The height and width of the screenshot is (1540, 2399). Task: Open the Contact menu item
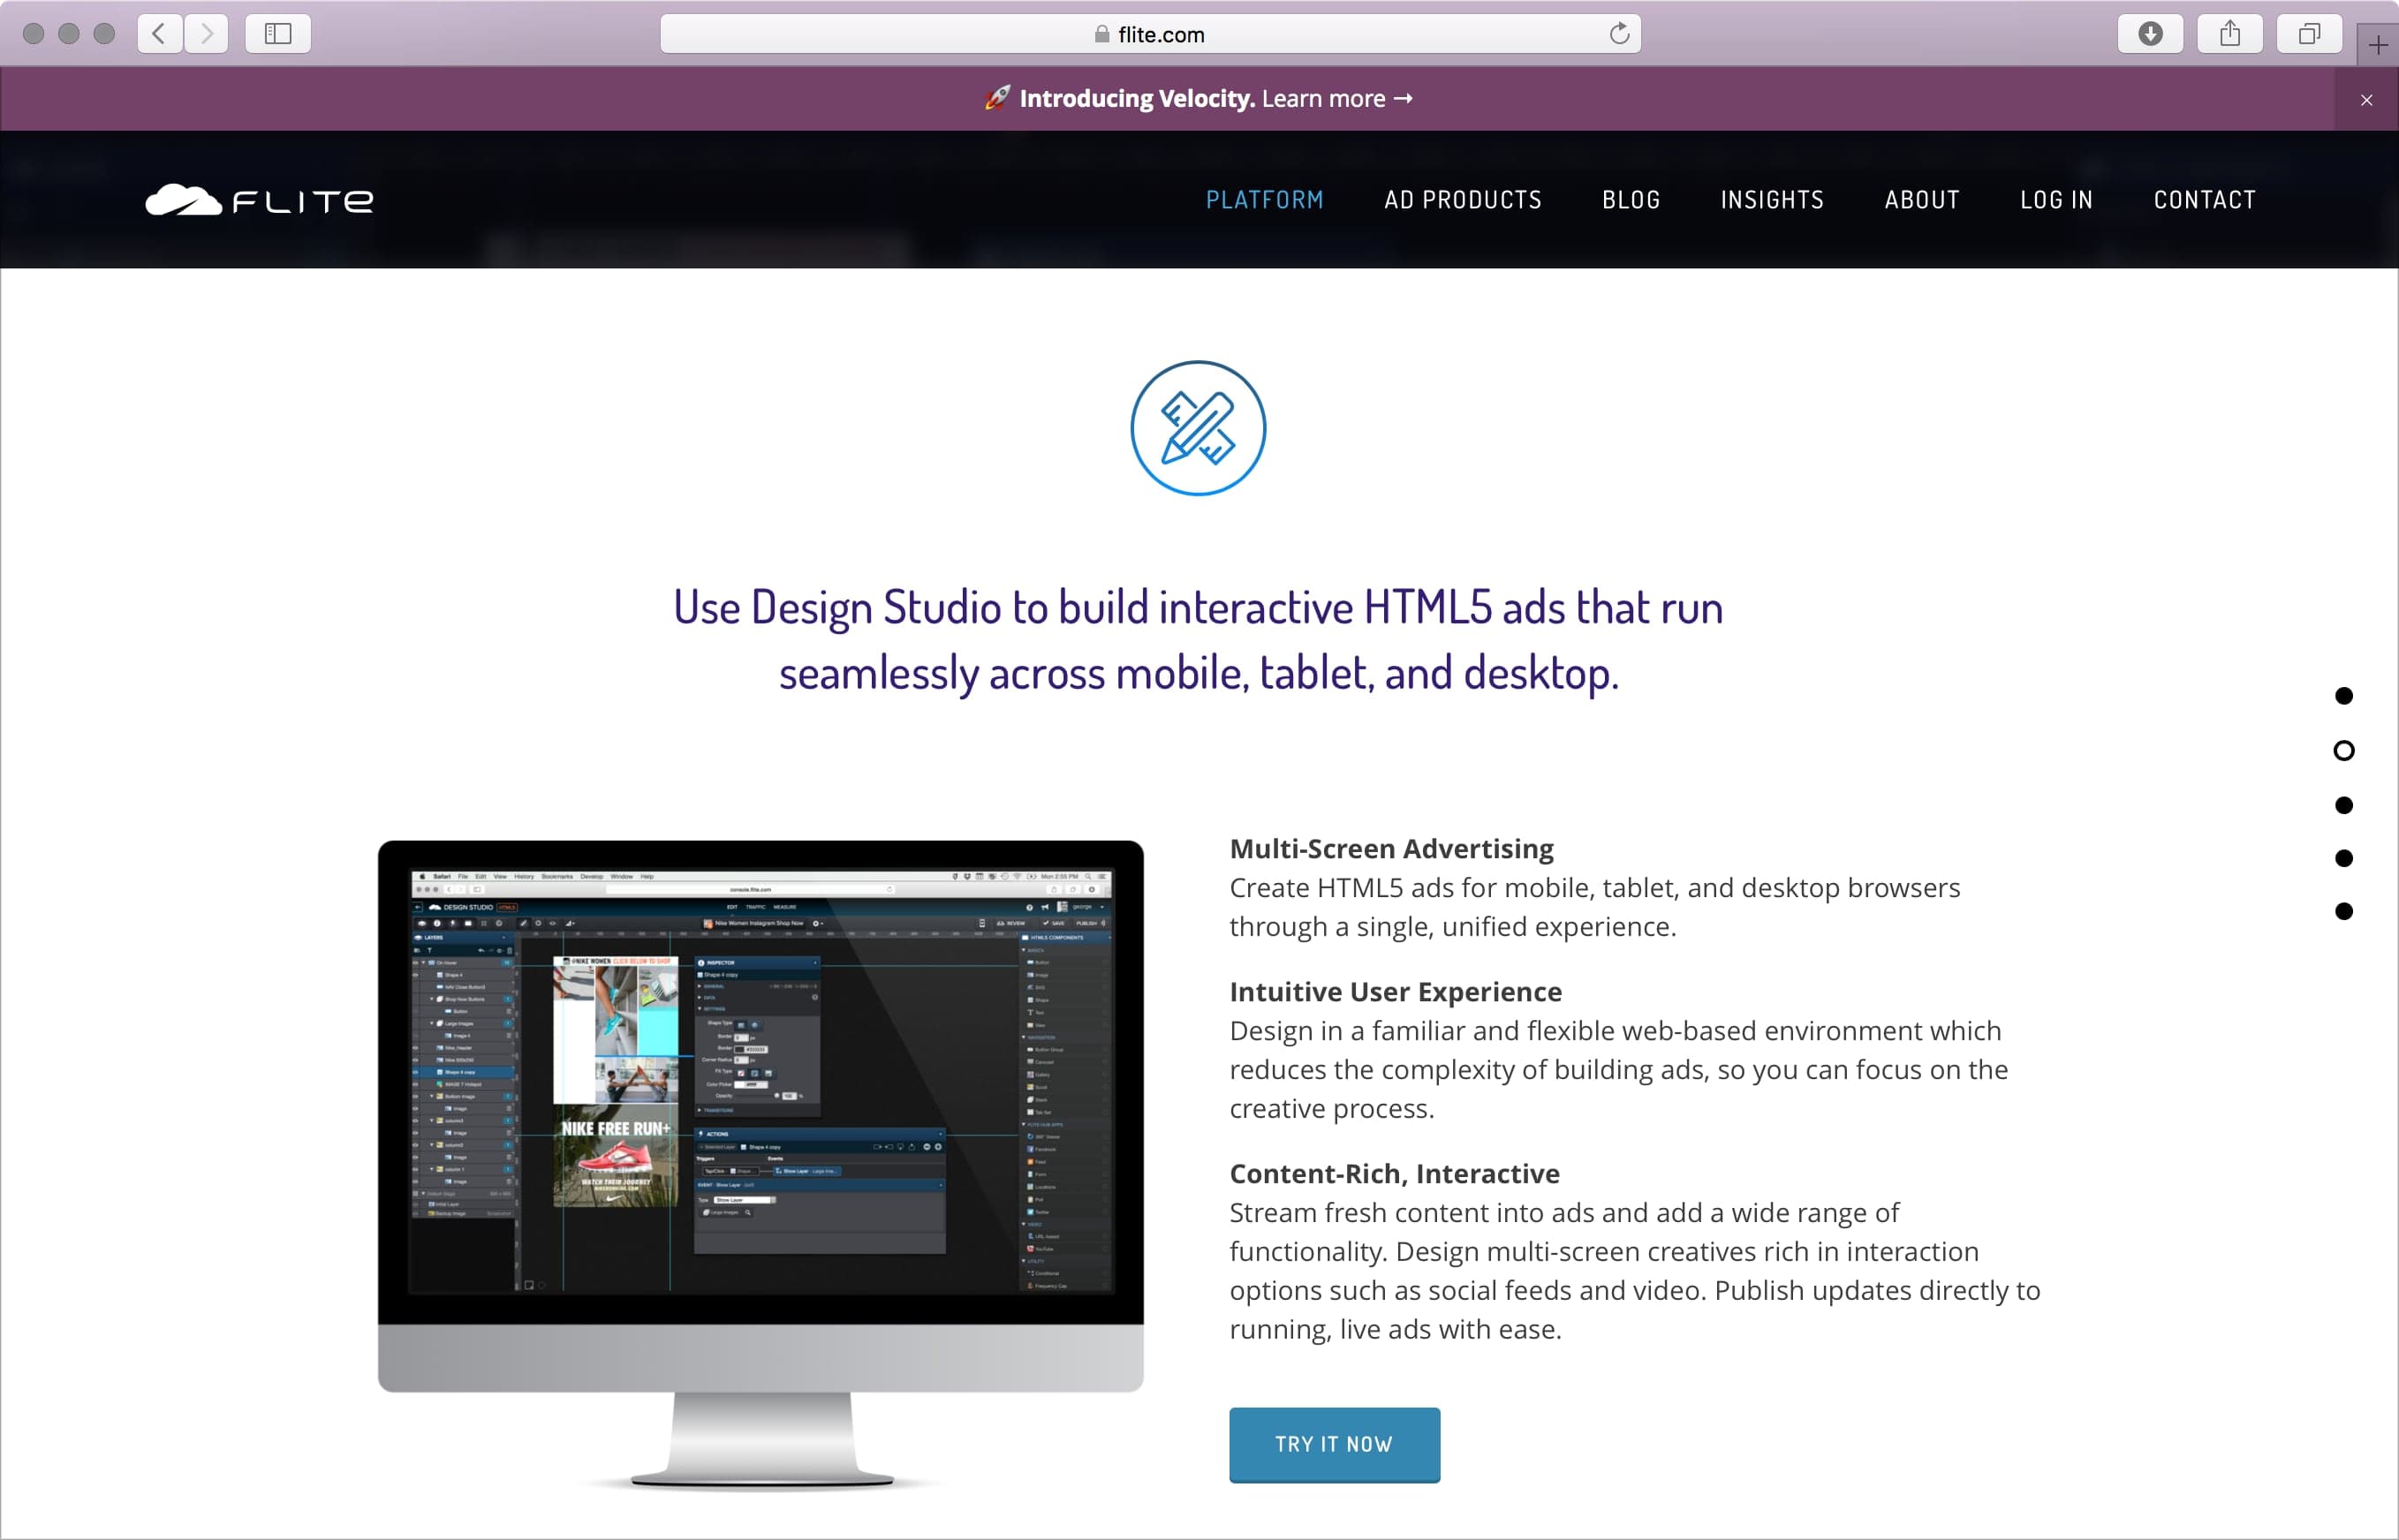(x=2205, y=200)
